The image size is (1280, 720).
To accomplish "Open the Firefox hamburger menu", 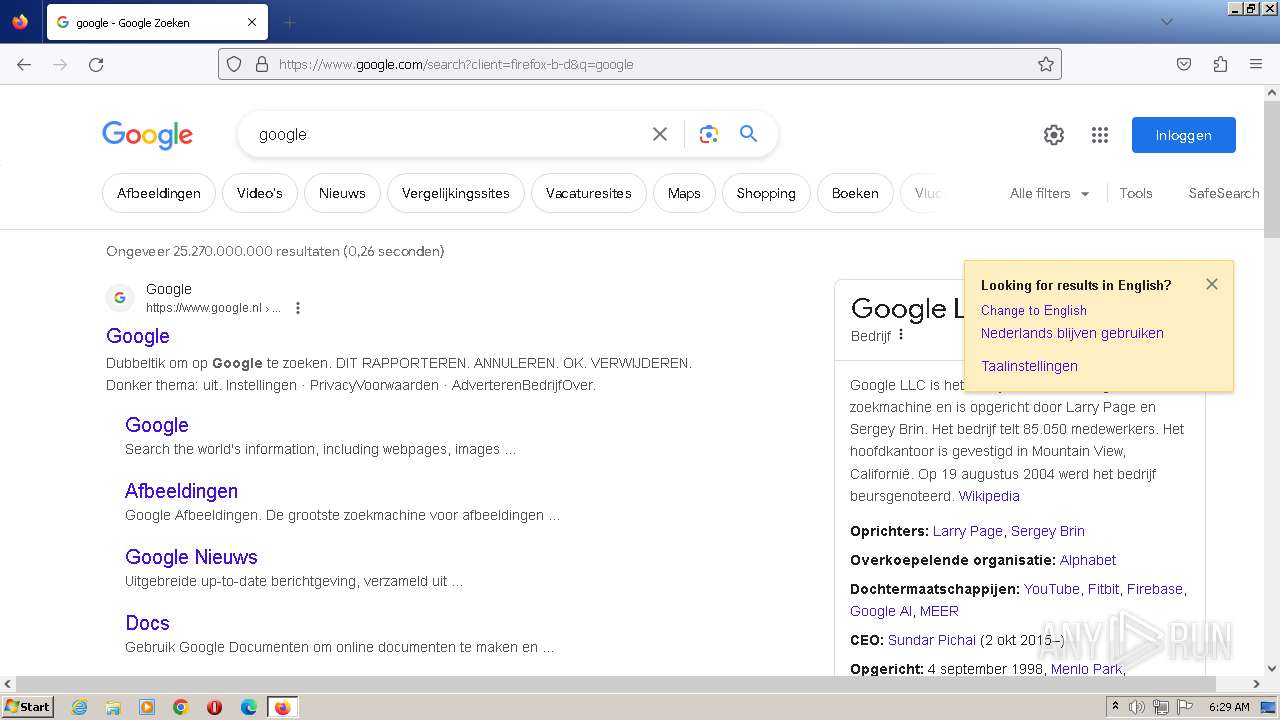I will click(1256, 64).
